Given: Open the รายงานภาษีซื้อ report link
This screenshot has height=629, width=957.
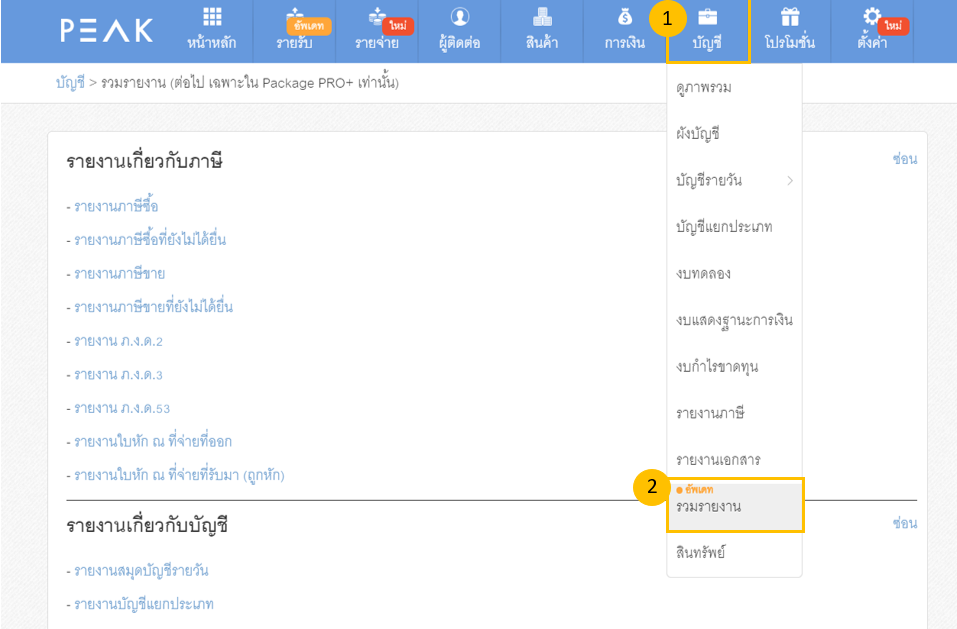Looking at the screenshot, I should [116, 206].
